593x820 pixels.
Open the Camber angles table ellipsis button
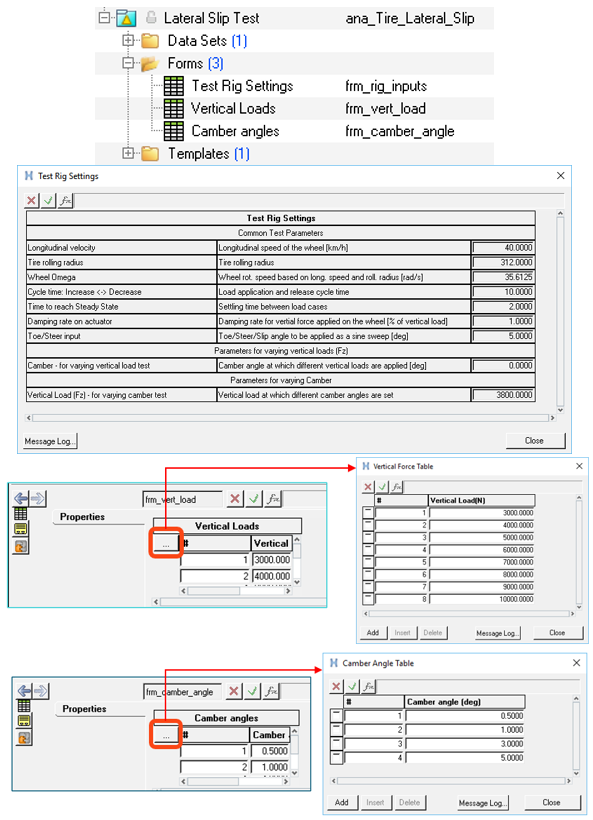coord(166,736)
